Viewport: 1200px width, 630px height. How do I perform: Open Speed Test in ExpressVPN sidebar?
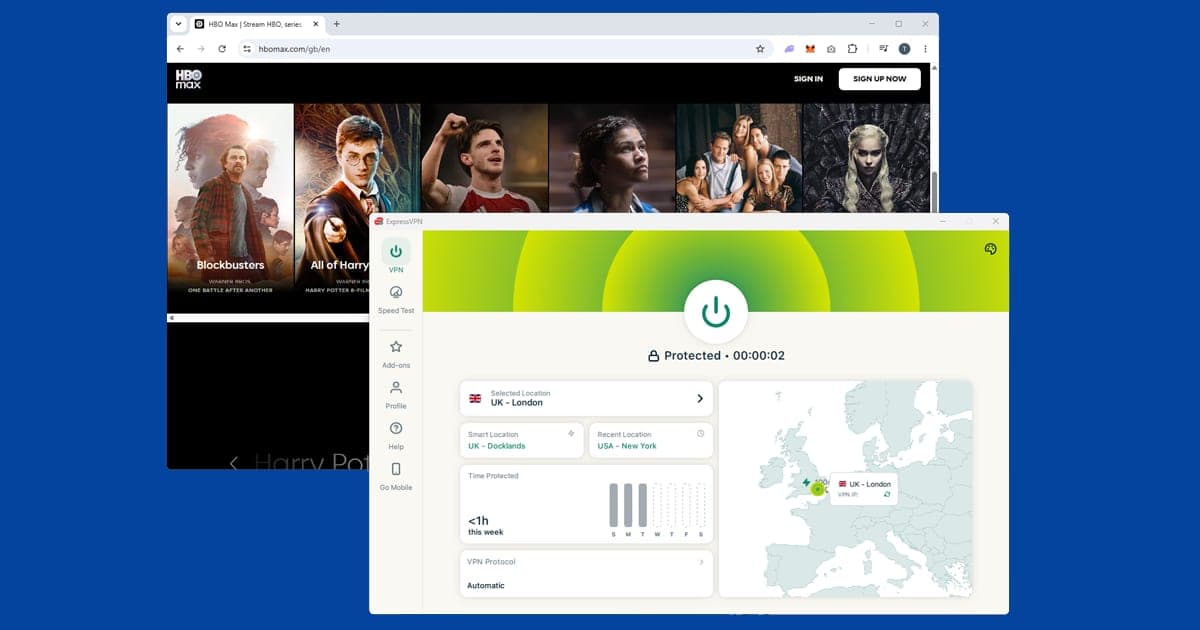[x=395, y=299]
